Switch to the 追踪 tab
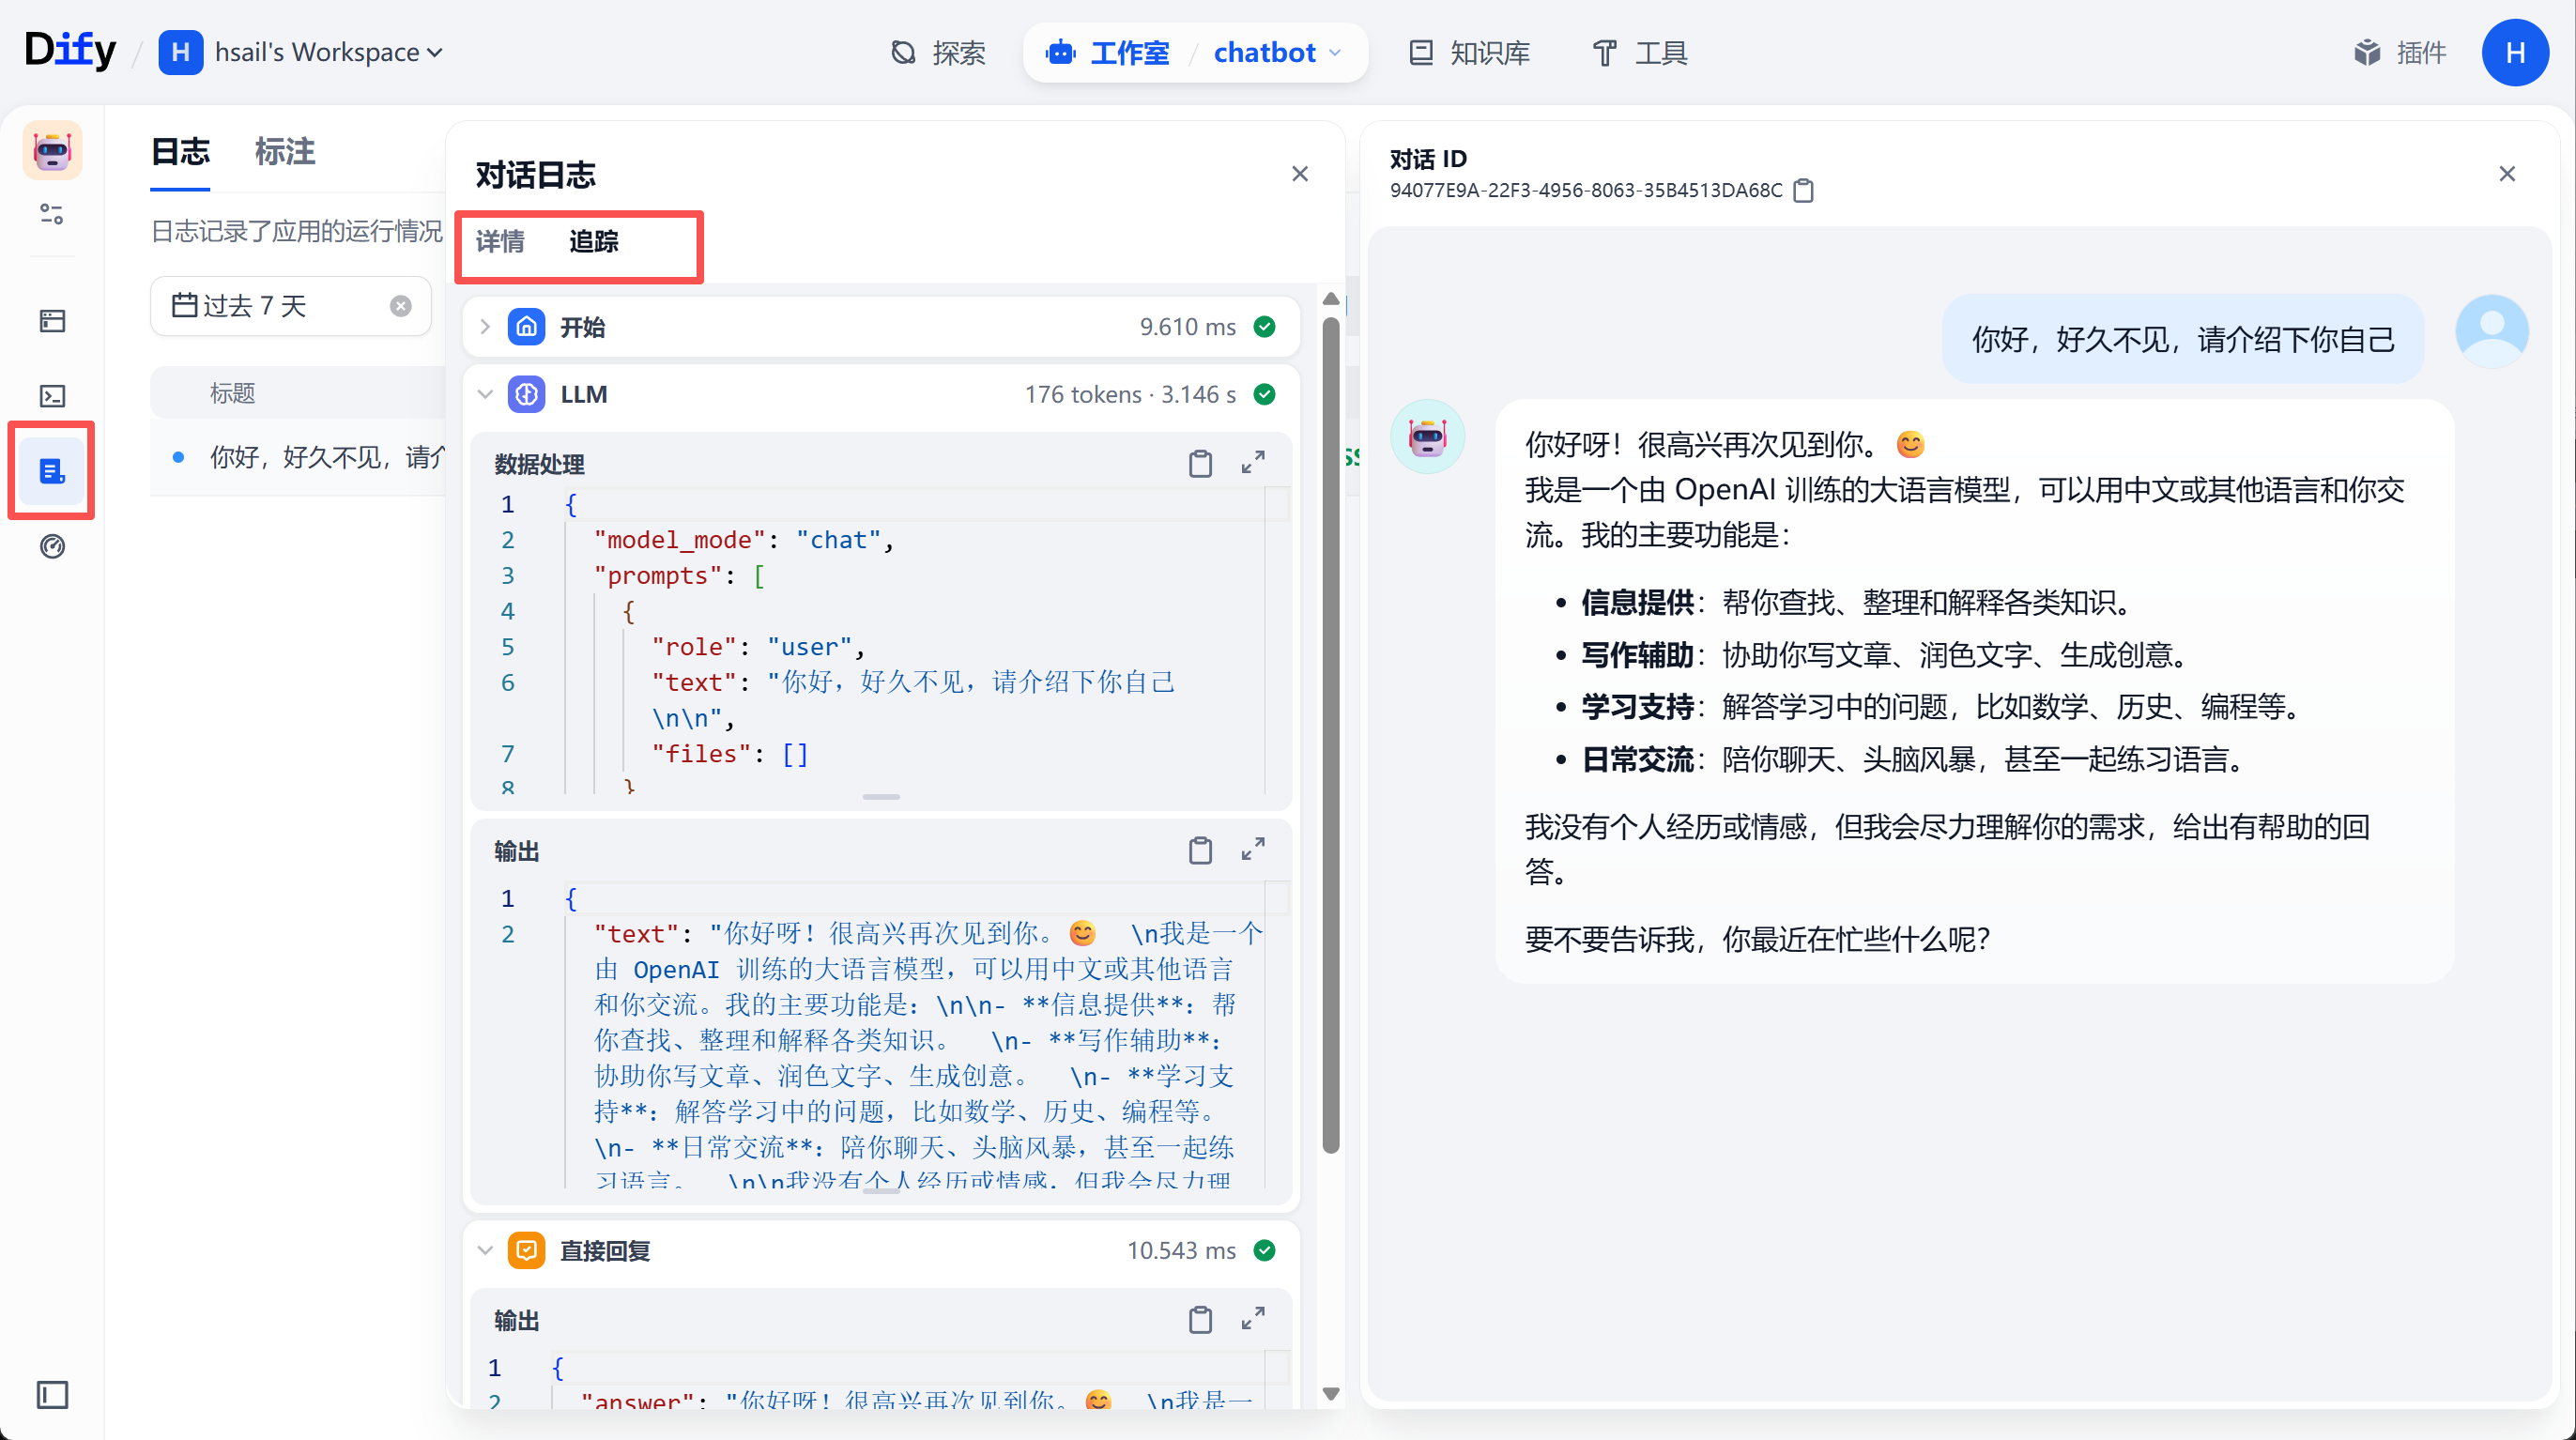The image size is (2576, 1440). [x=594, y=242]
